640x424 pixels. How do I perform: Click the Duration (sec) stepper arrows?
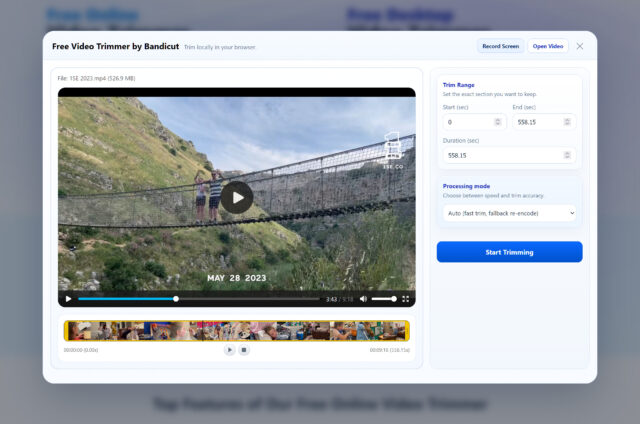567,155
